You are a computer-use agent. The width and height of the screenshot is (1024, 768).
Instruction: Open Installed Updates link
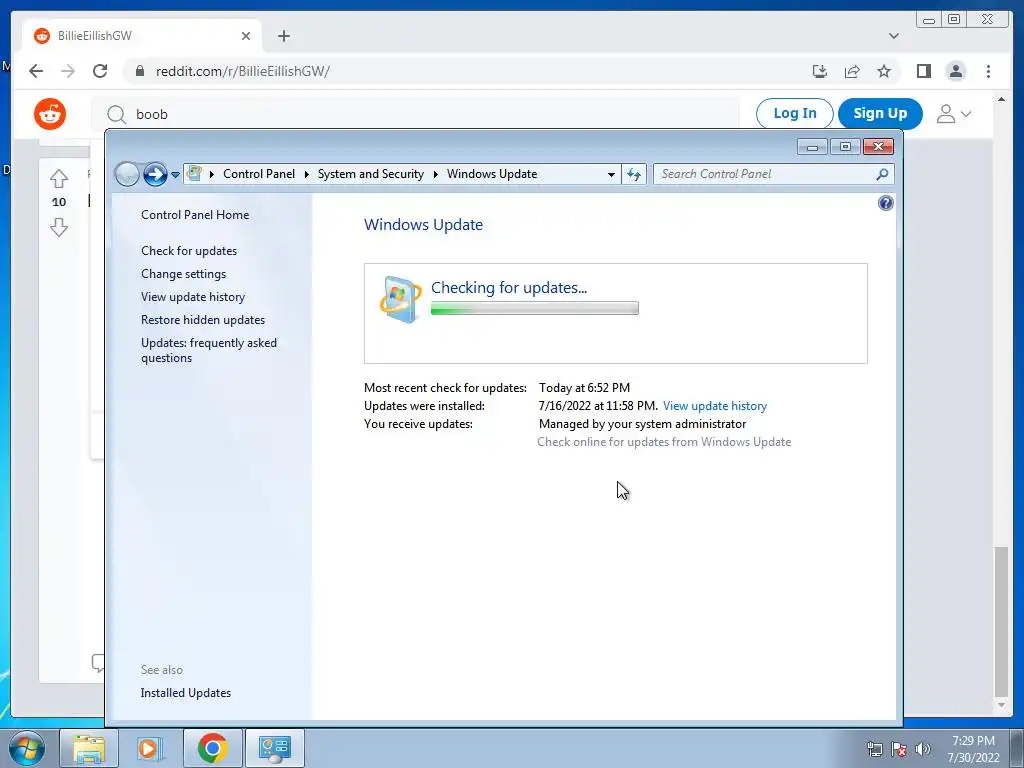point(185,693)
